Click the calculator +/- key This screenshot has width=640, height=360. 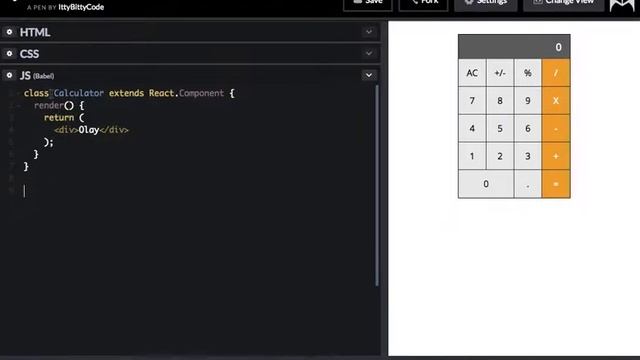coord(500,73)
